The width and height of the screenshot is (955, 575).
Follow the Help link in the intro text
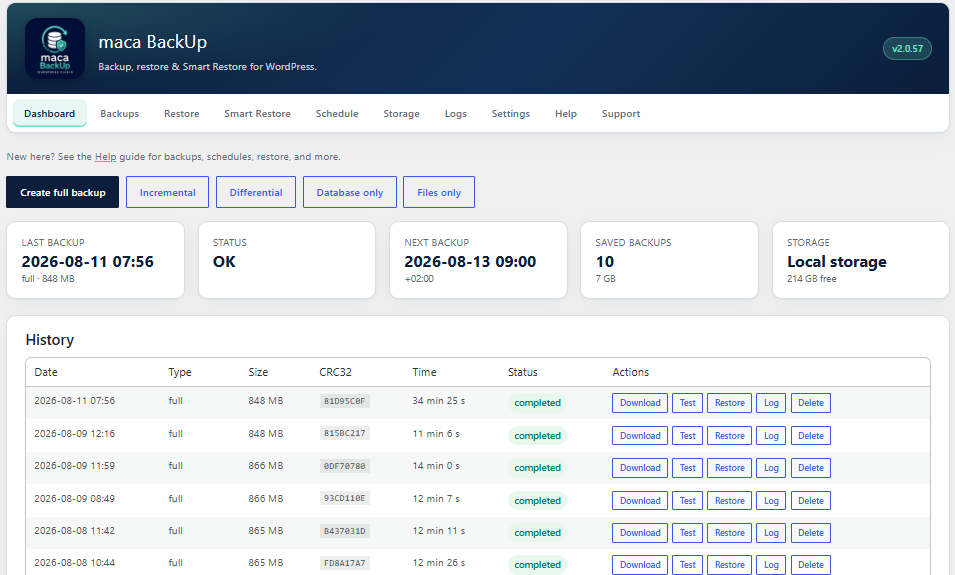tap(105, 157)
